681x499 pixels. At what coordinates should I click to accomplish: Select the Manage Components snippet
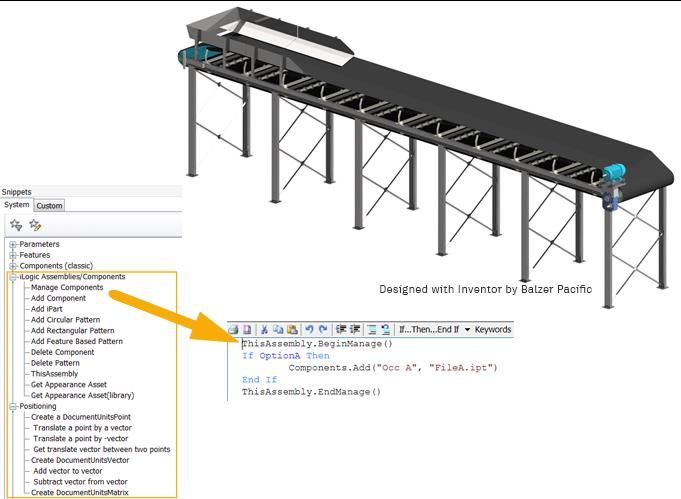point(67,288)
